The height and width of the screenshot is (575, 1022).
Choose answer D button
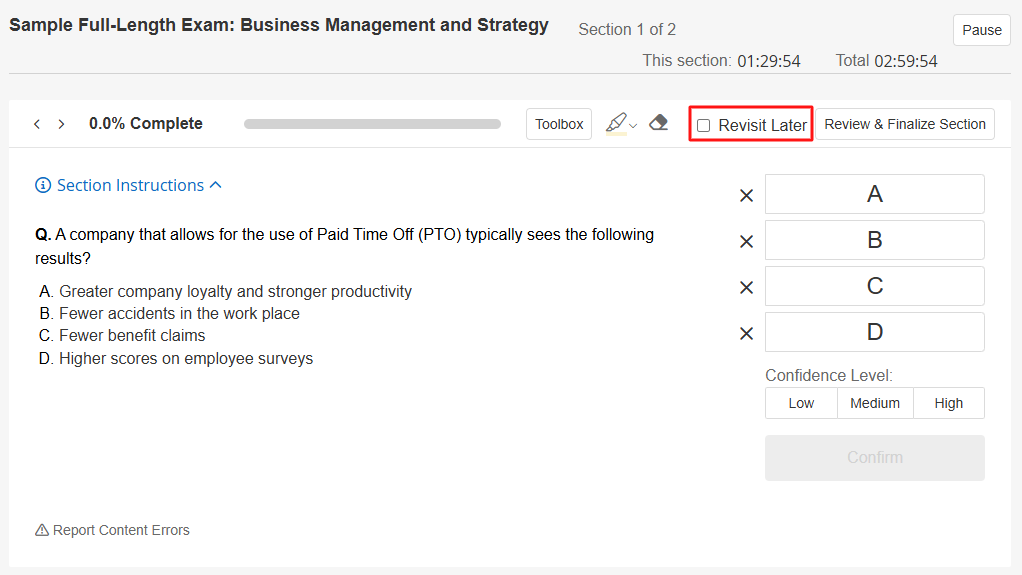tap(875, 332)
